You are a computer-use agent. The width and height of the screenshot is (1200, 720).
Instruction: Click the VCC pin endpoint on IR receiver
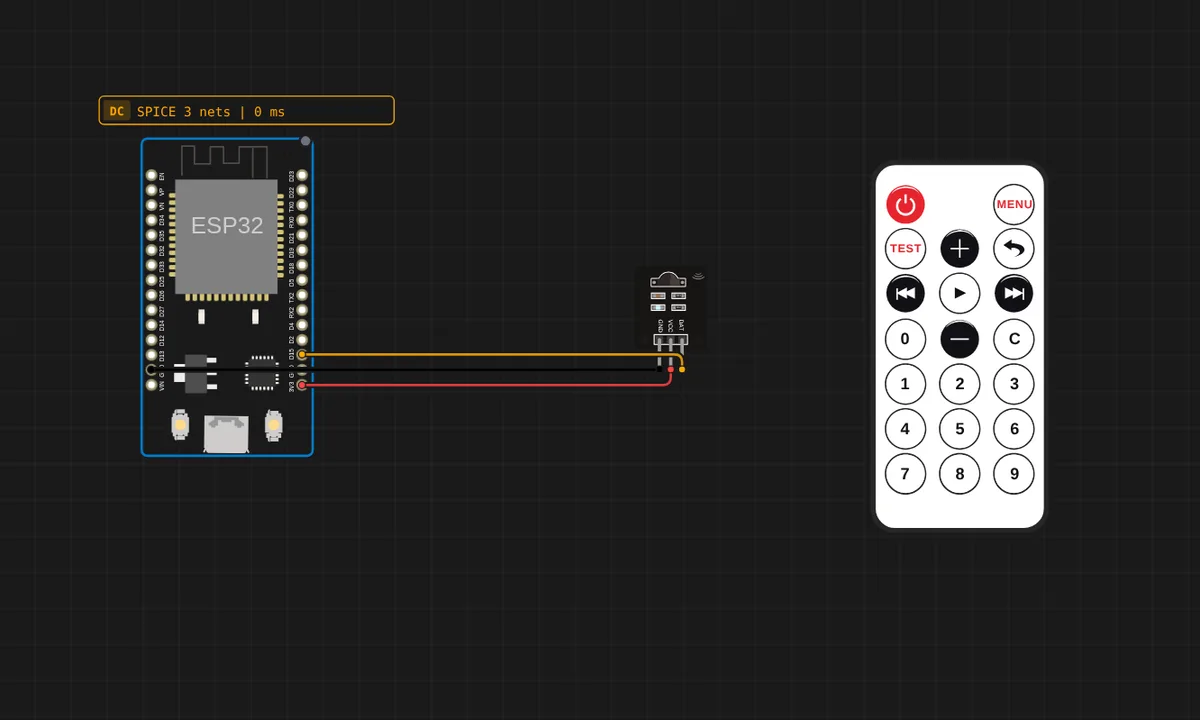pyautogui.click(x=671, y=369)
